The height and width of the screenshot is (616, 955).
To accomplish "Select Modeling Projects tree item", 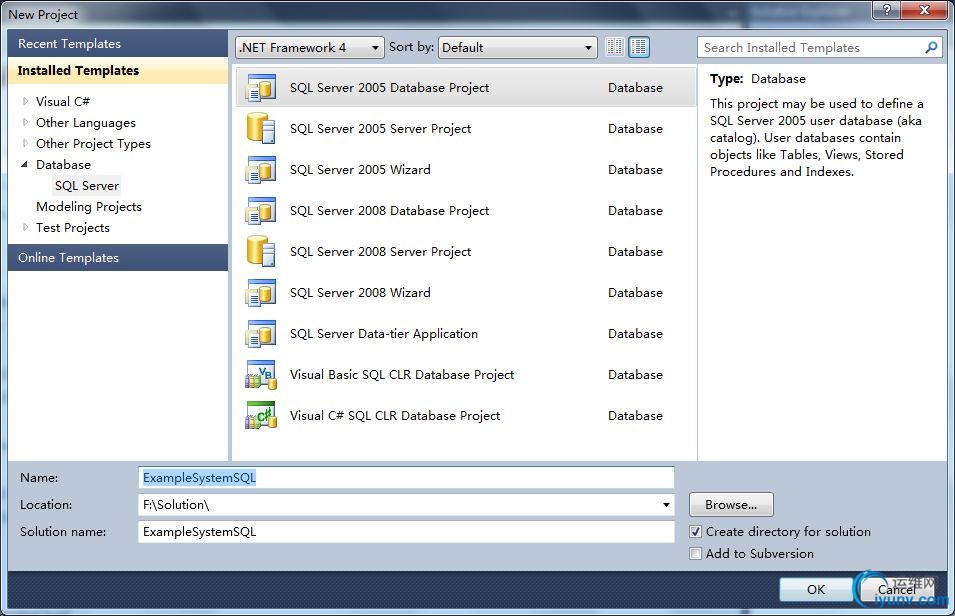I will click(89, 207).
